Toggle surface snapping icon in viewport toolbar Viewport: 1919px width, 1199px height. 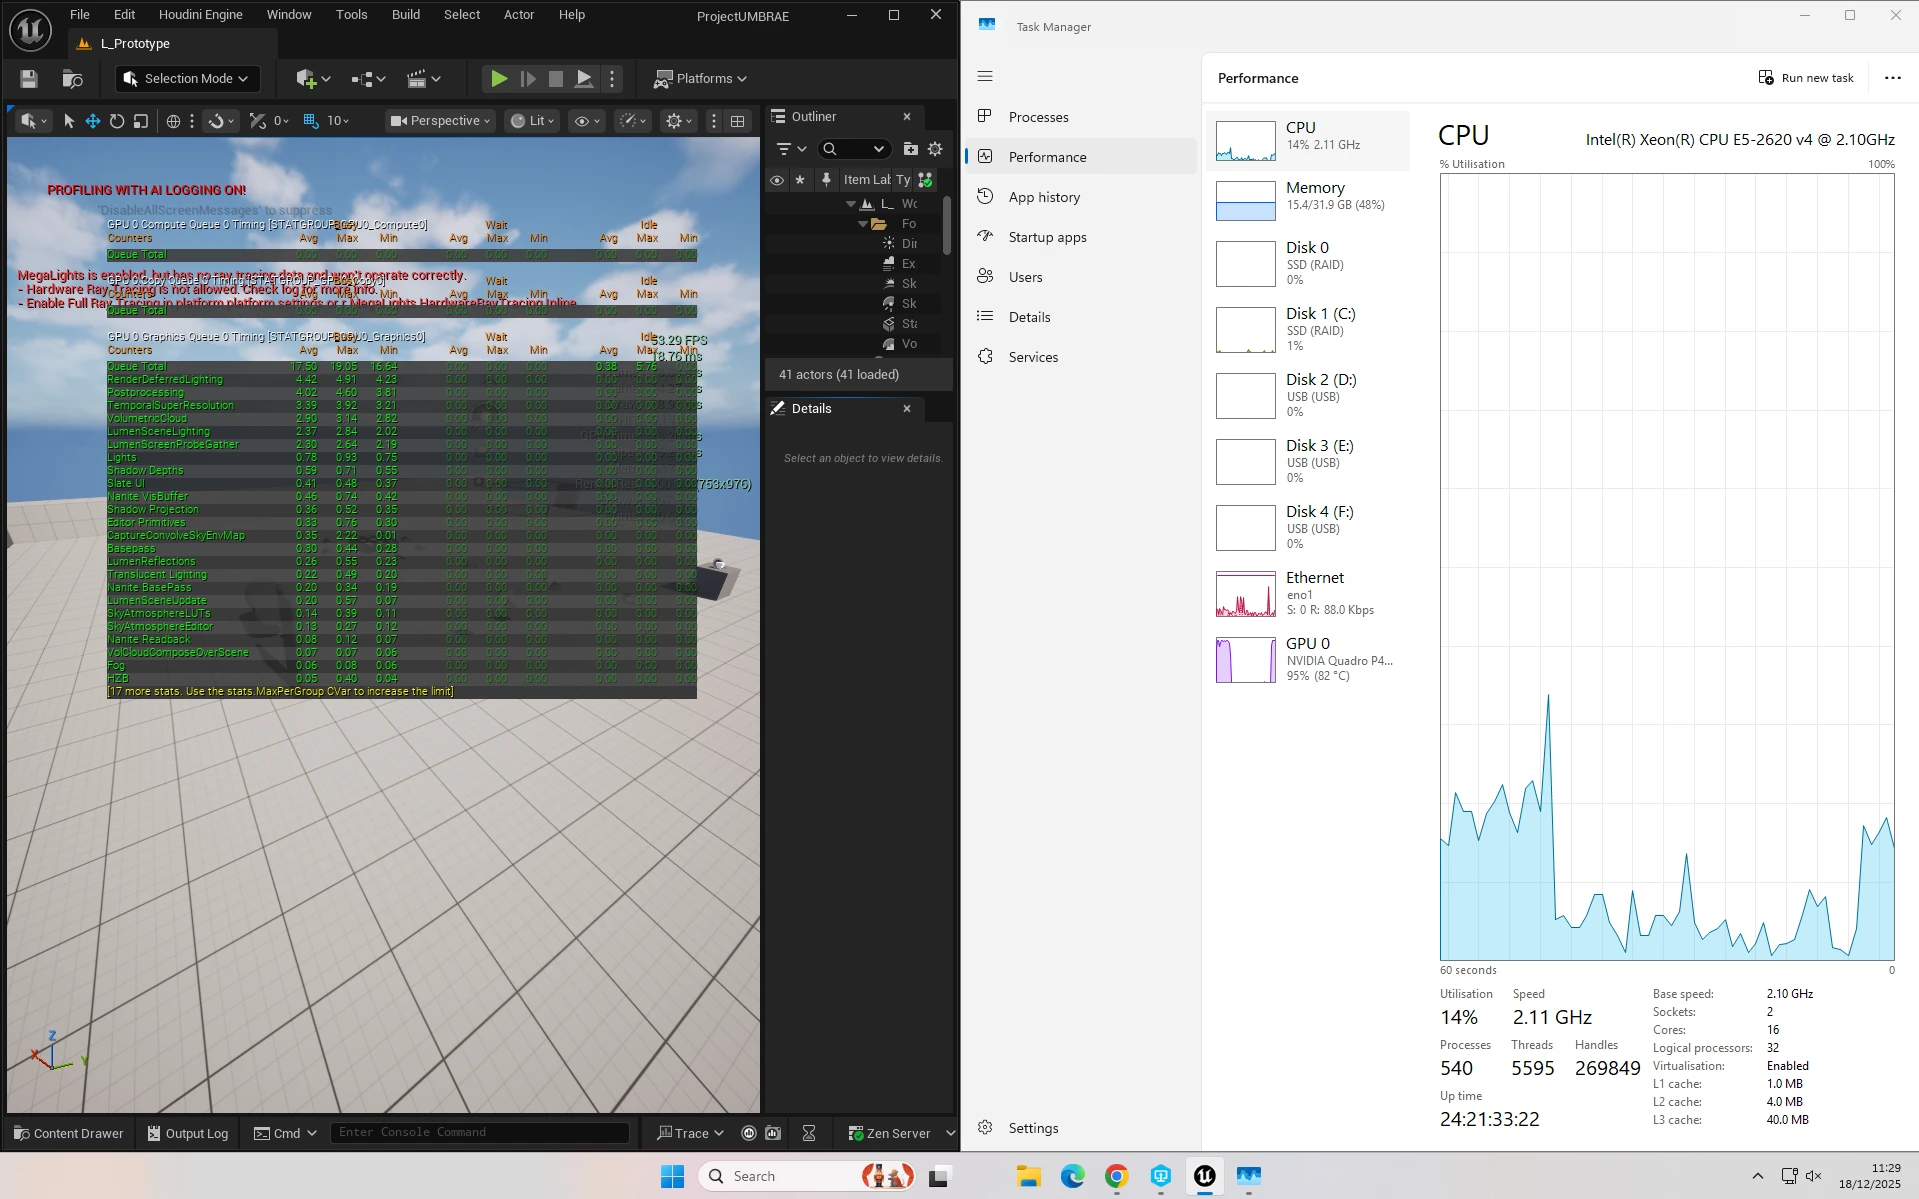(220, 121)
